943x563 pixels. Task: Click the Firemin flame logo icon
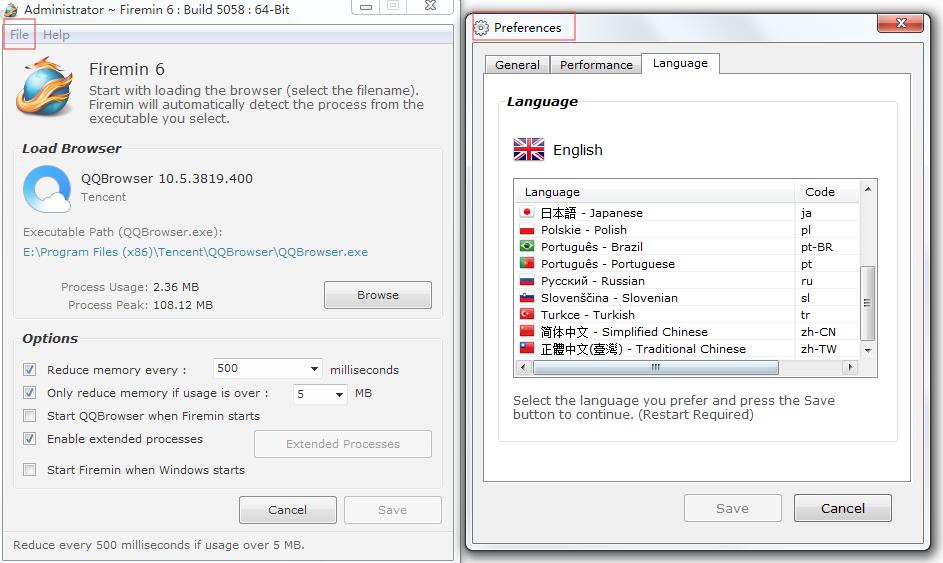point(45,87)
